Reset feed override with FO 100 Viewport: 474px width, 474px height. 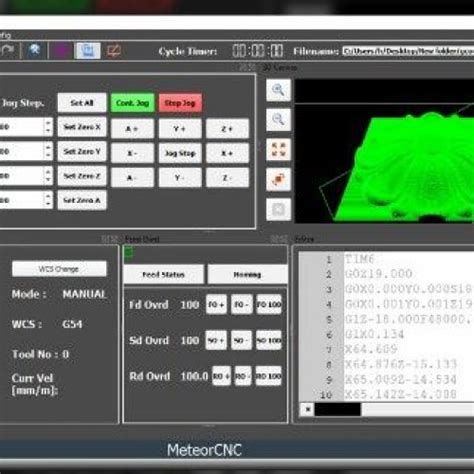click(269, 304)
